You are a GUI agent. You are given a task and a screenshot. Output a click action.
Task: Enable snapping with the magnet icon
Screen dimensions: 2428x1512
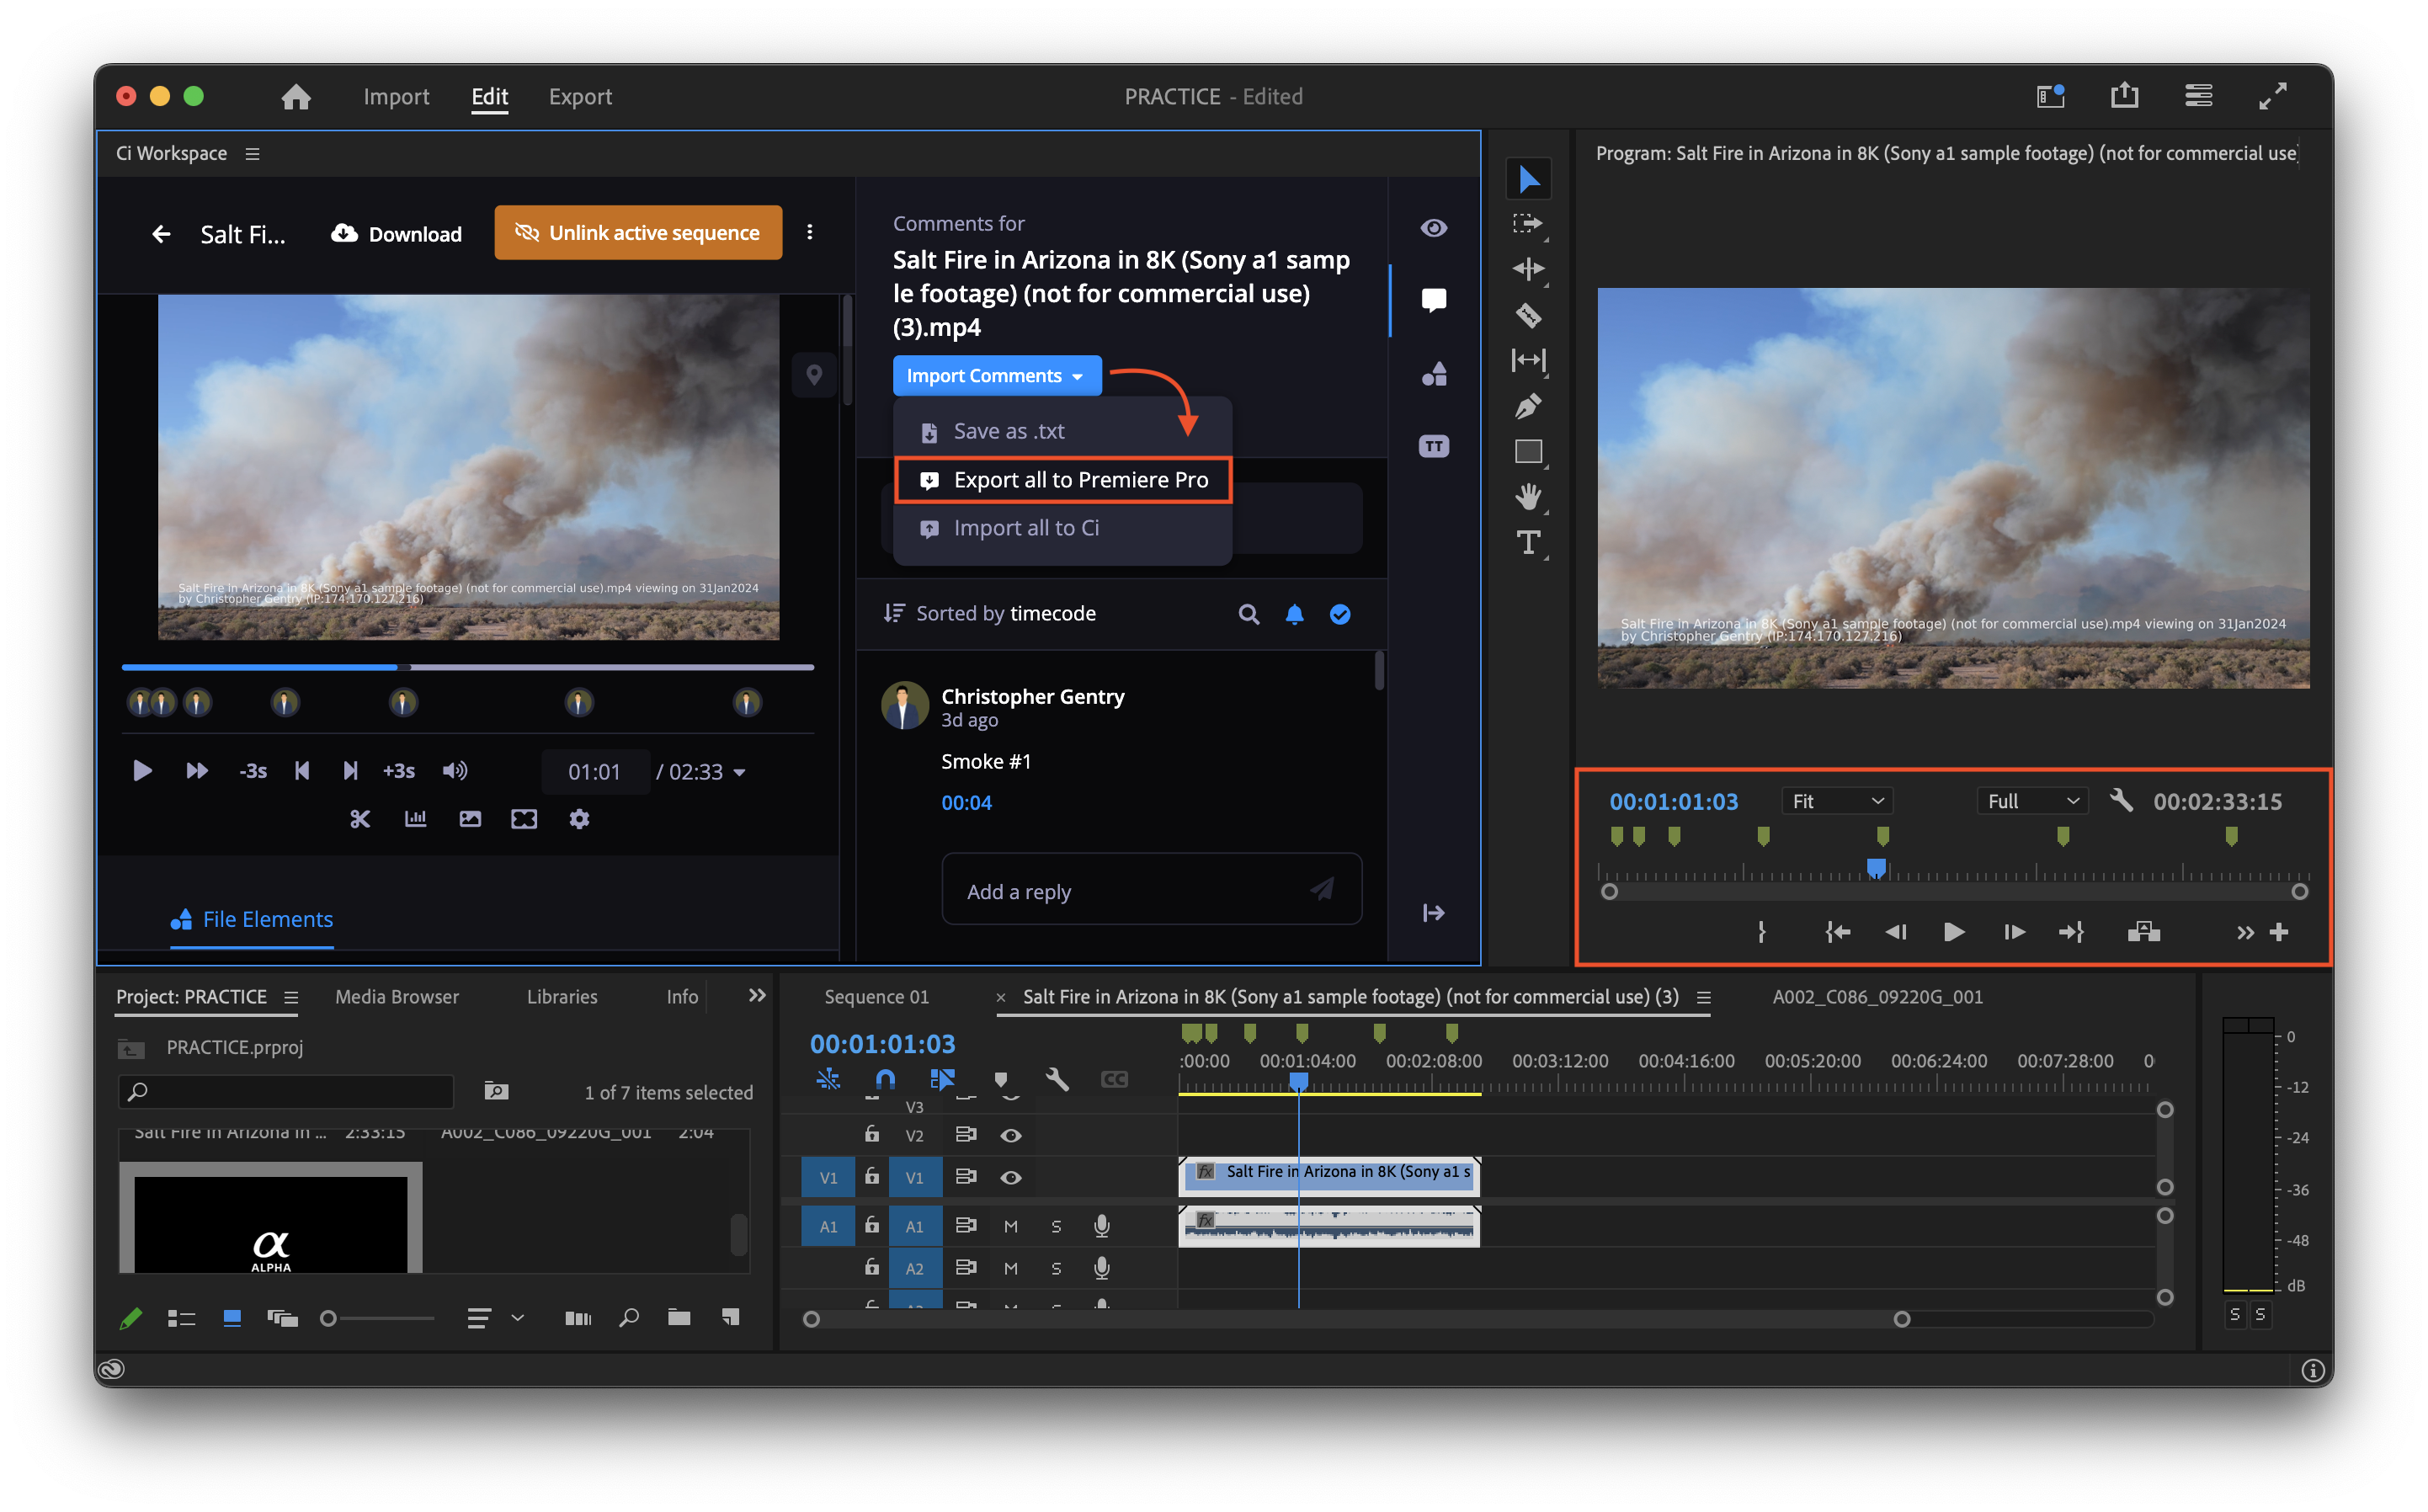[x=884, y=1079]
